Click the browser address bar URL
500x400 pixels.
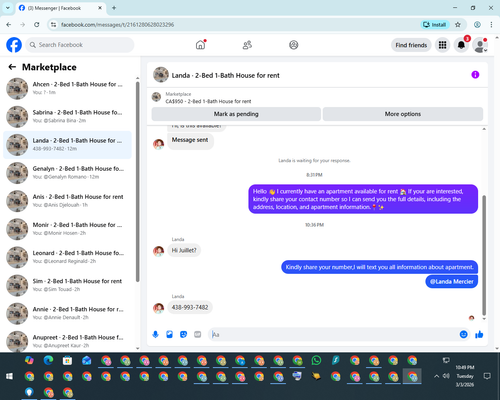(117, 25)
